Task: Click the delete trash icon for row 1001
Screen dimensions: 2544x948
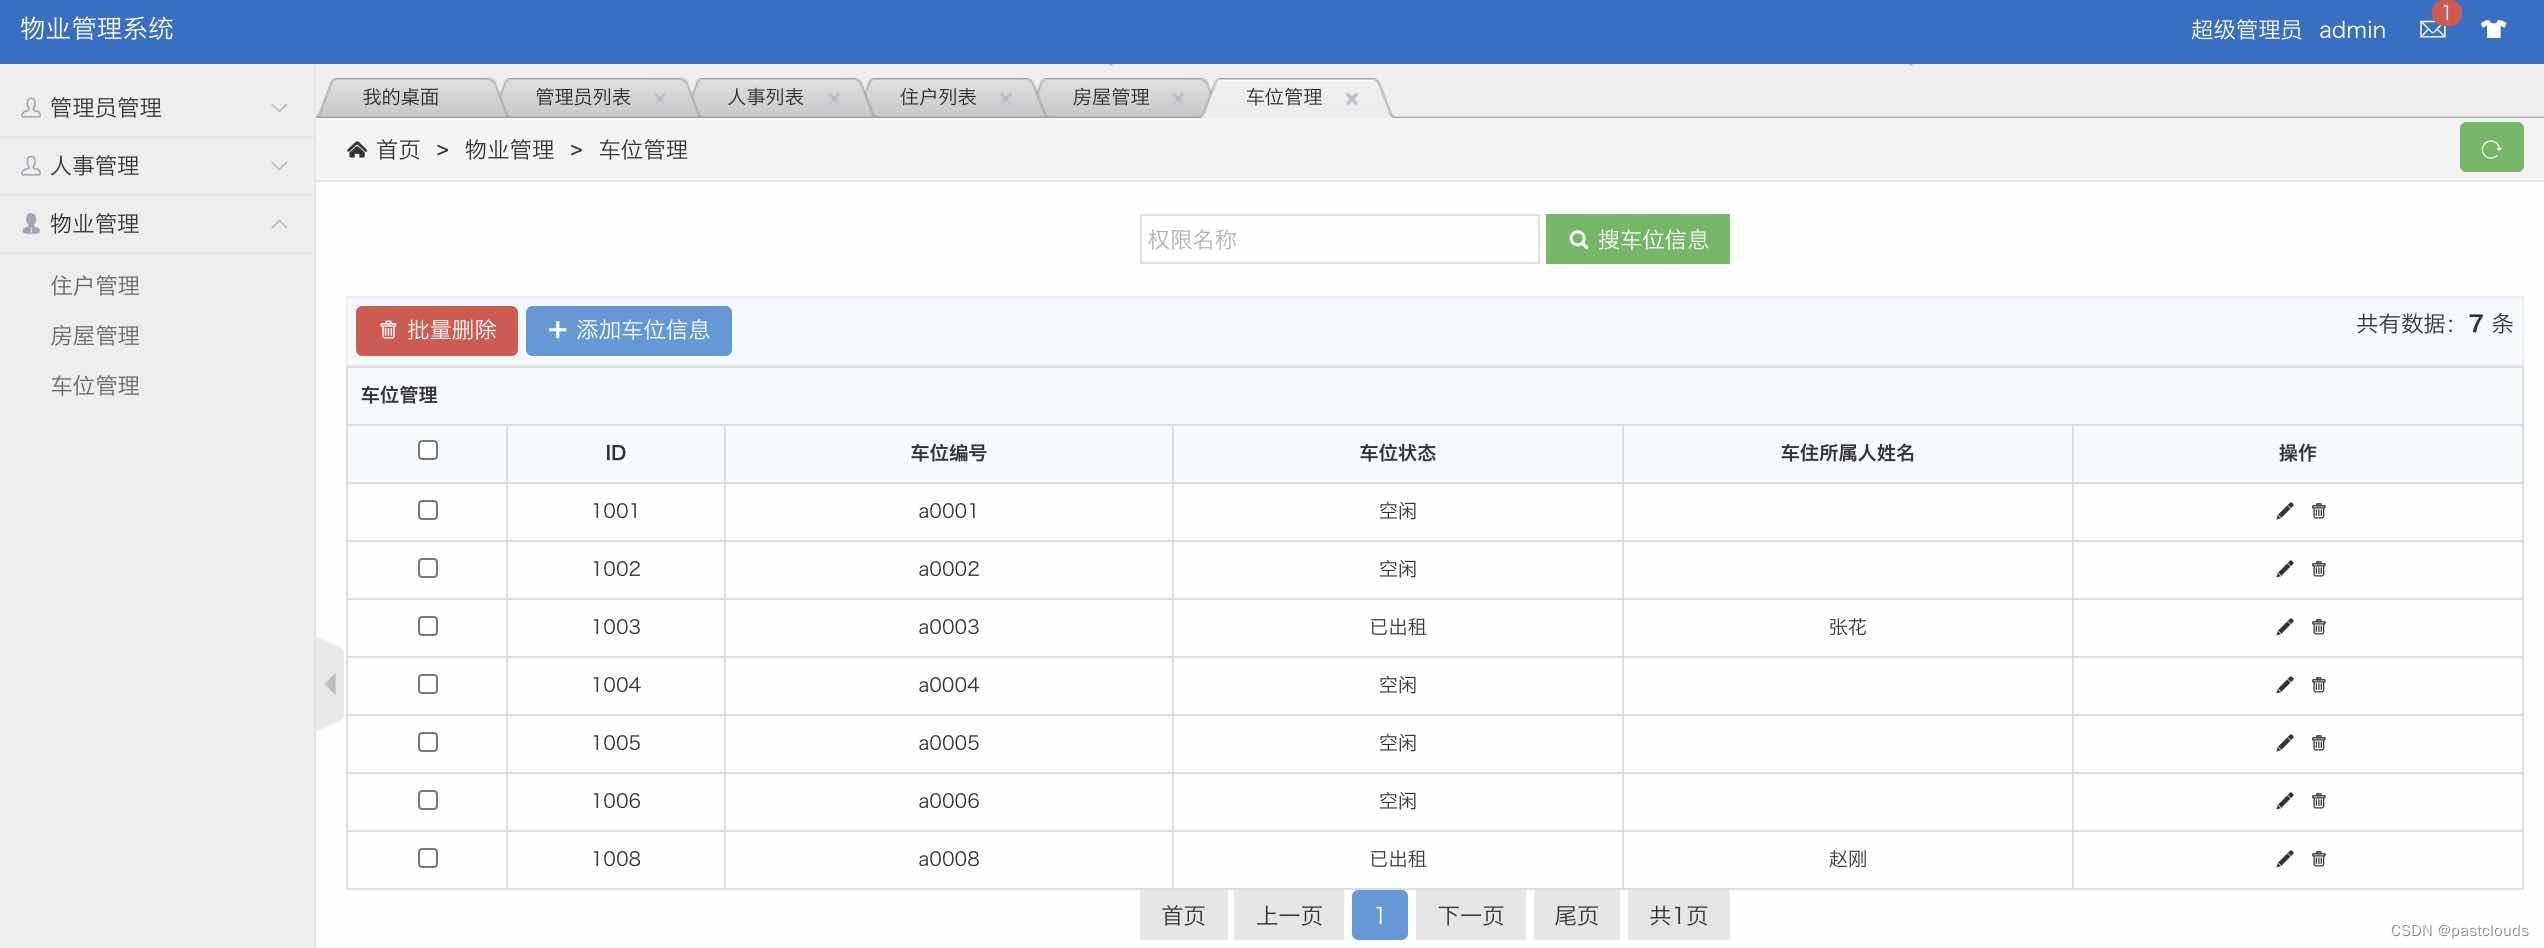Action: coord(2318,511)
